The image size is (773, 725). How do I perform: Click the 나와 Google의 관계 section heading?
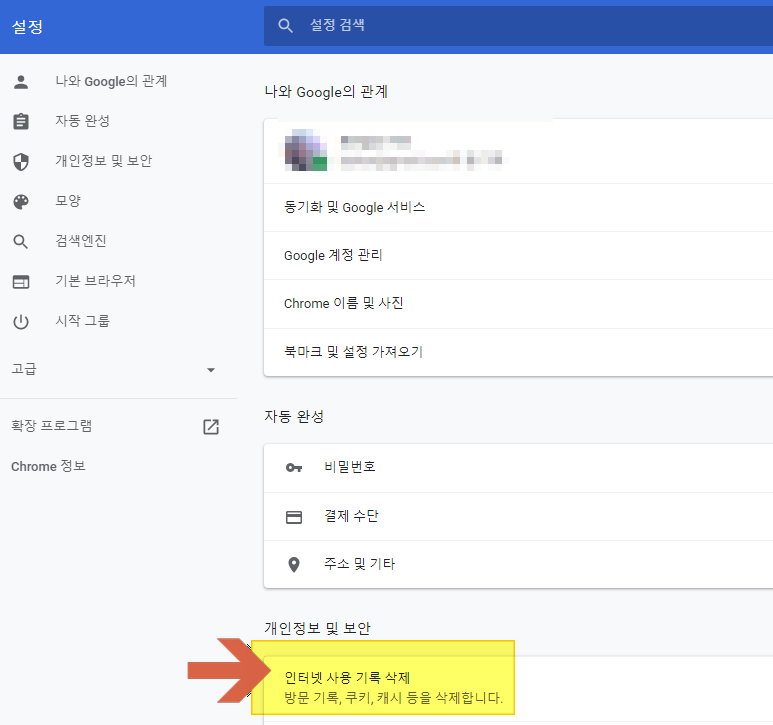pos(326,92)
